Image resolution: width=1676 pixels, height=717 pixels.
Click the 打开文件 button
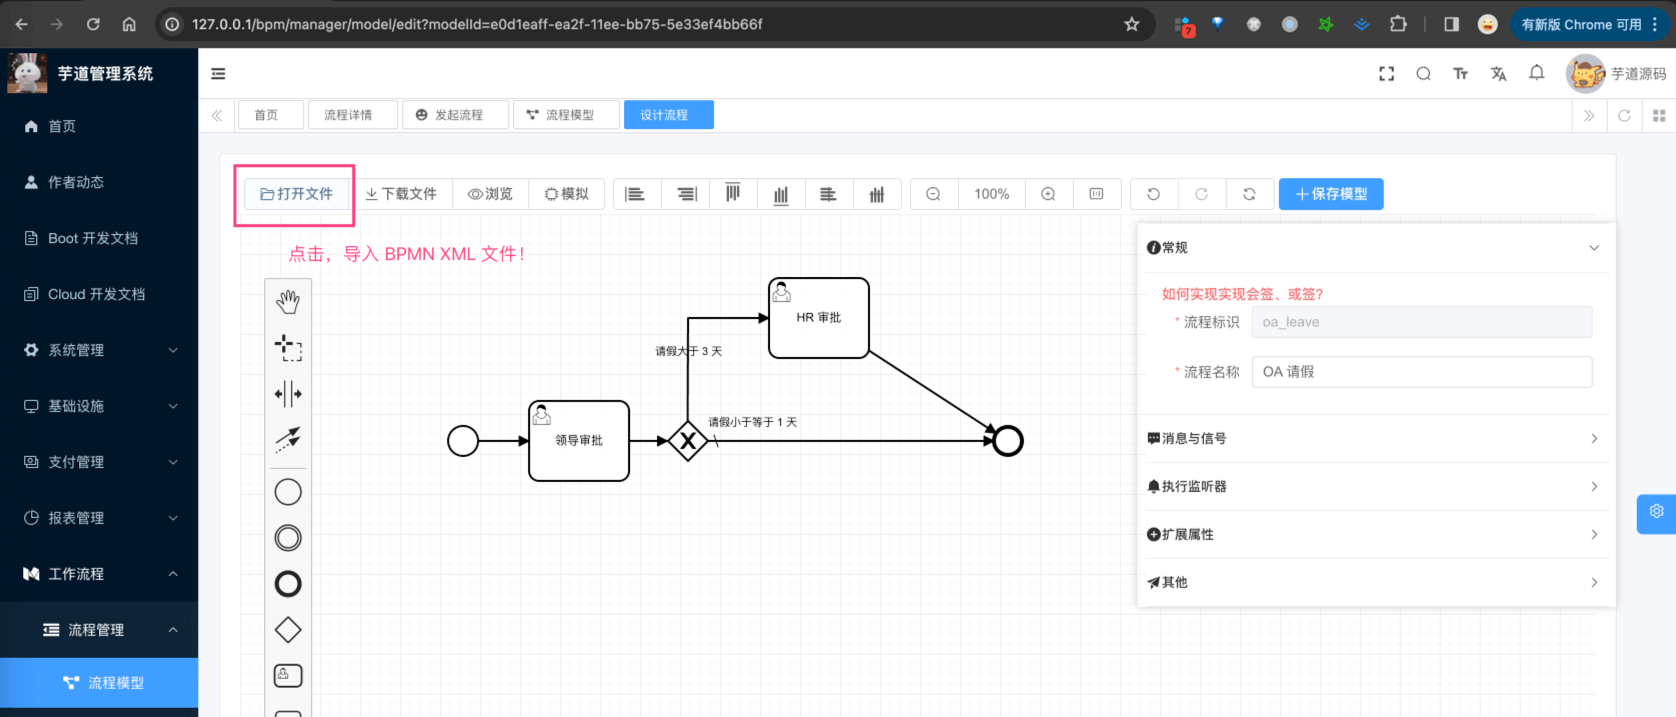pos(296,194)
